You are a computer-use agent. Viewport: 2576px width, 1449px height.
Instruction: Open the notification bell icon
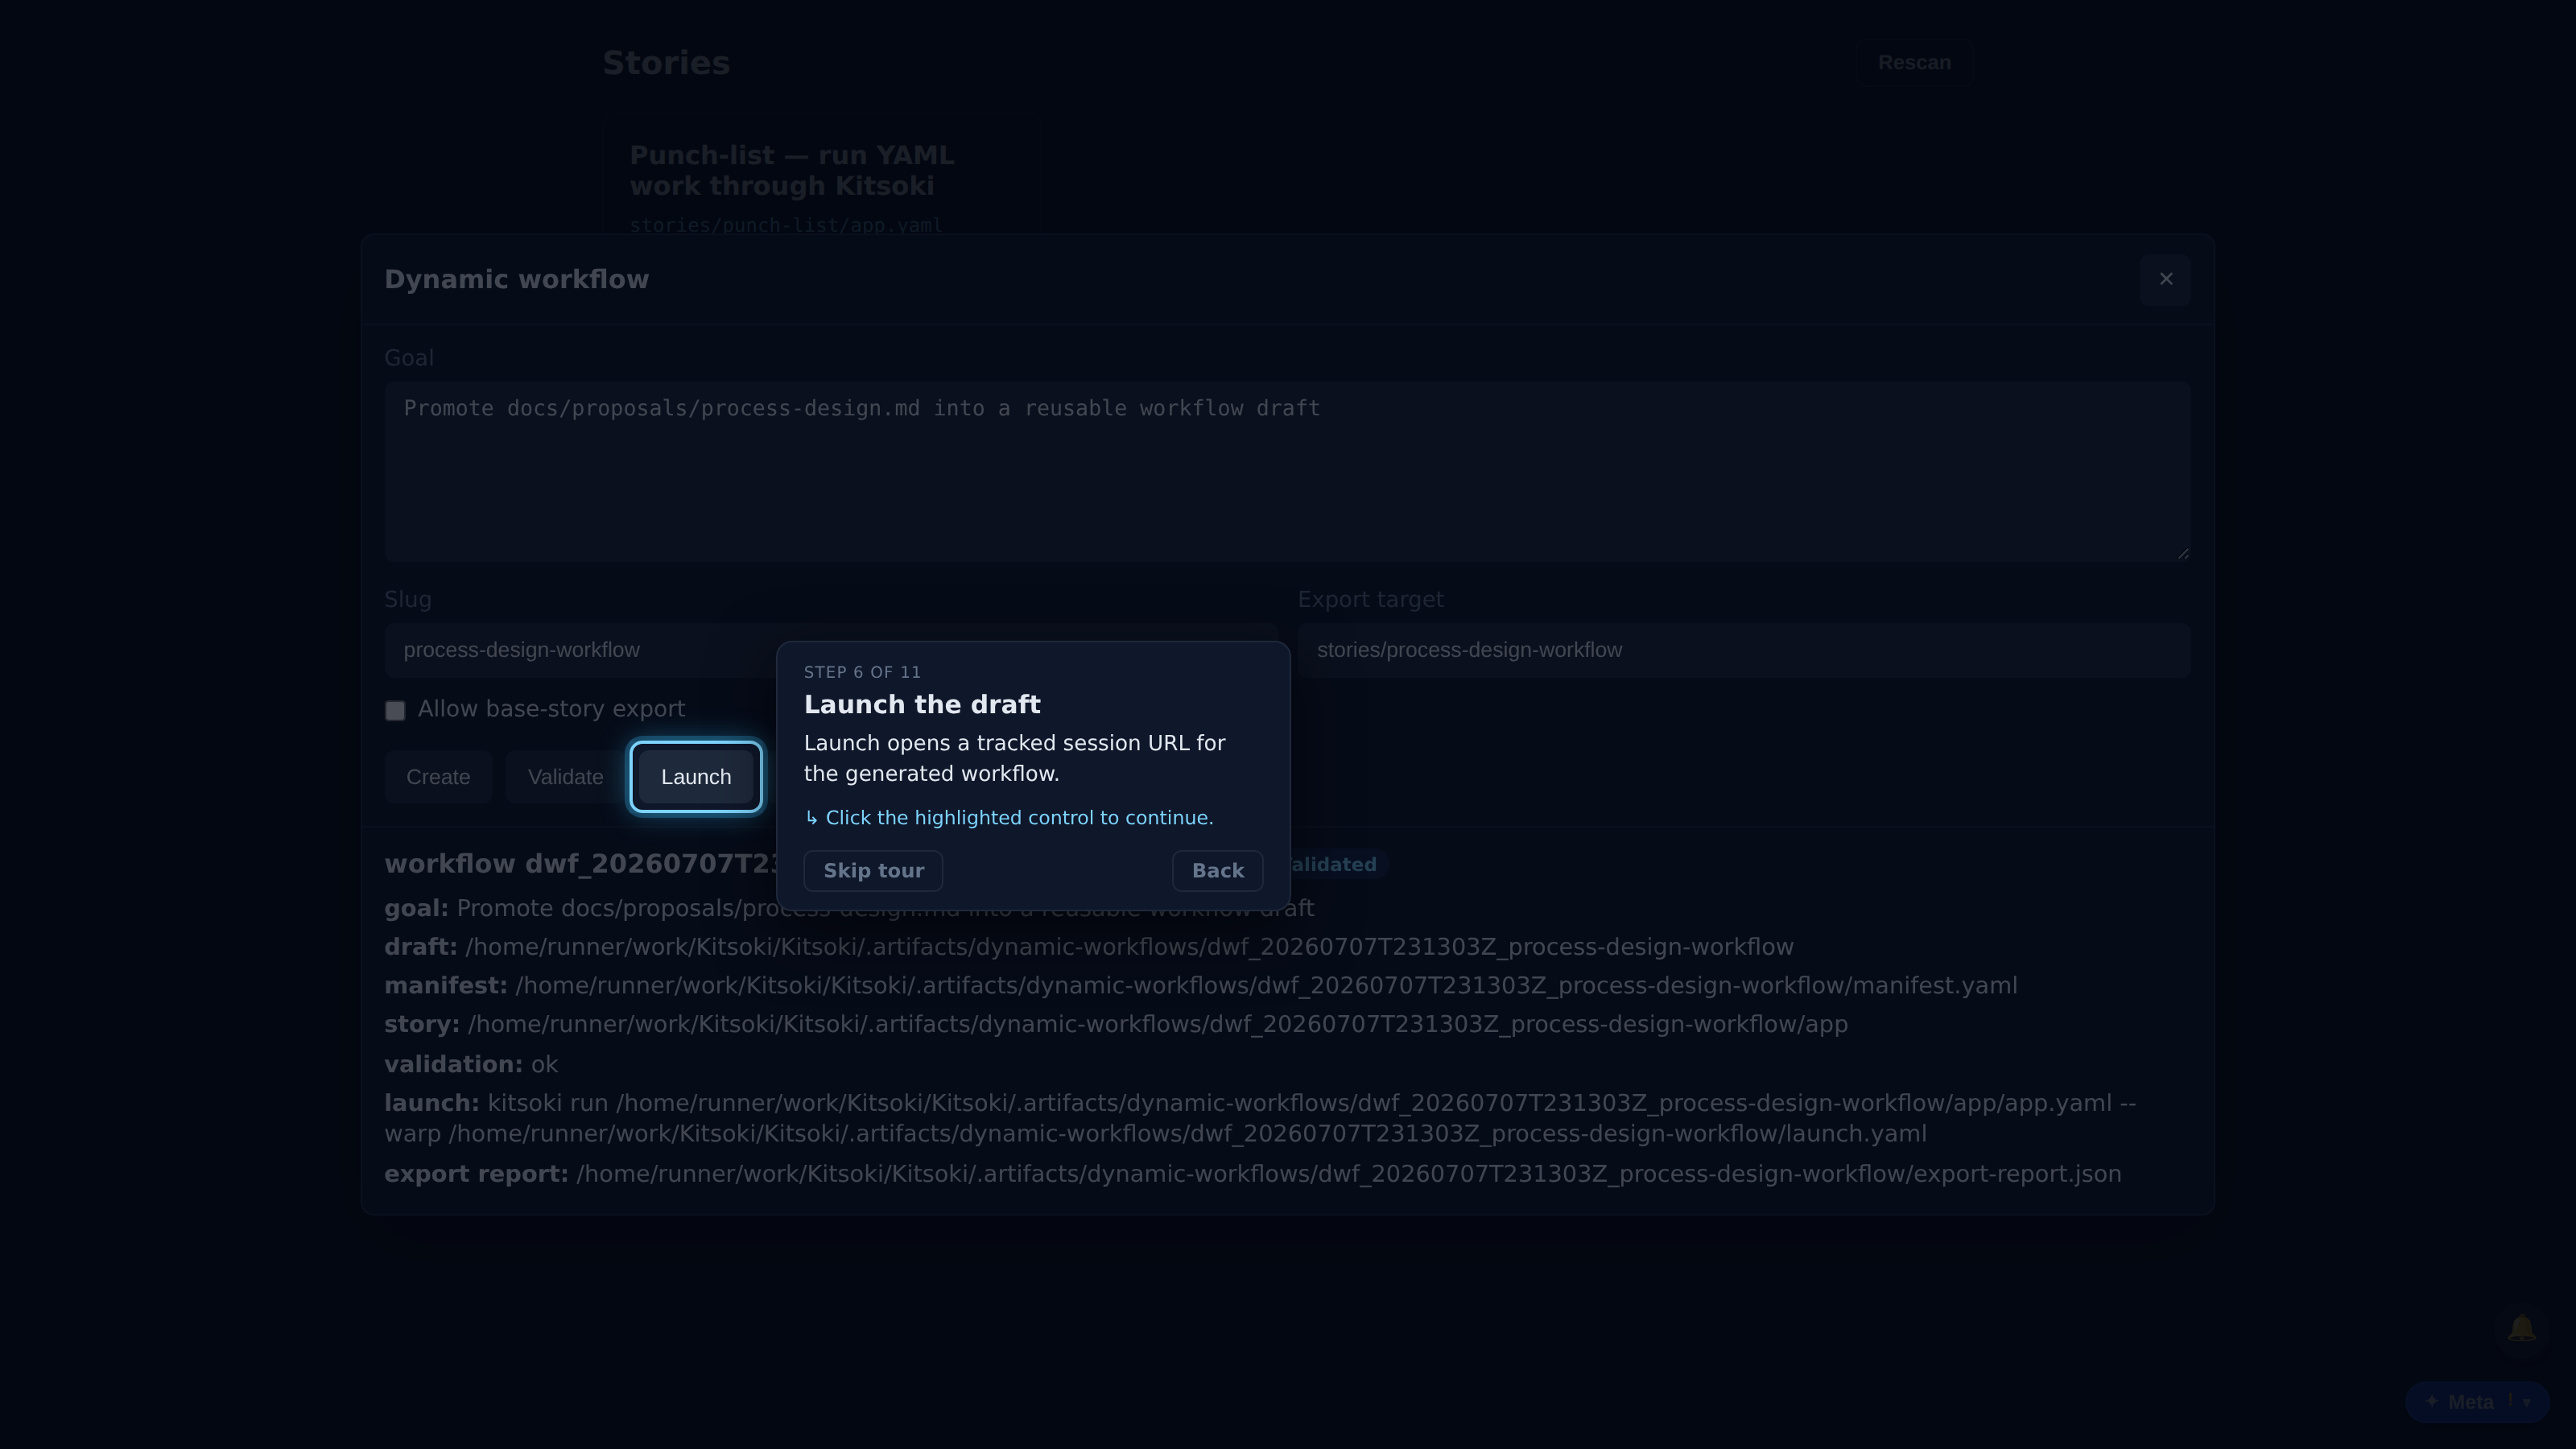point(2521,1329)
